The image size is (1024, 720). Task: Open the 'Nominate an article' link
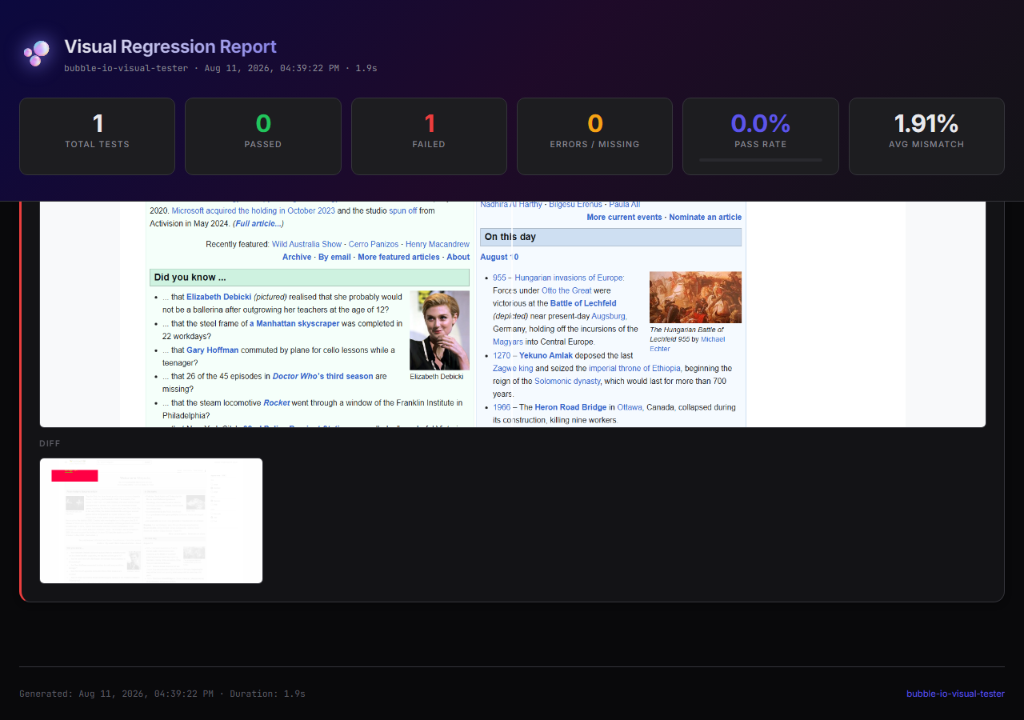click(x=705, y=217)
